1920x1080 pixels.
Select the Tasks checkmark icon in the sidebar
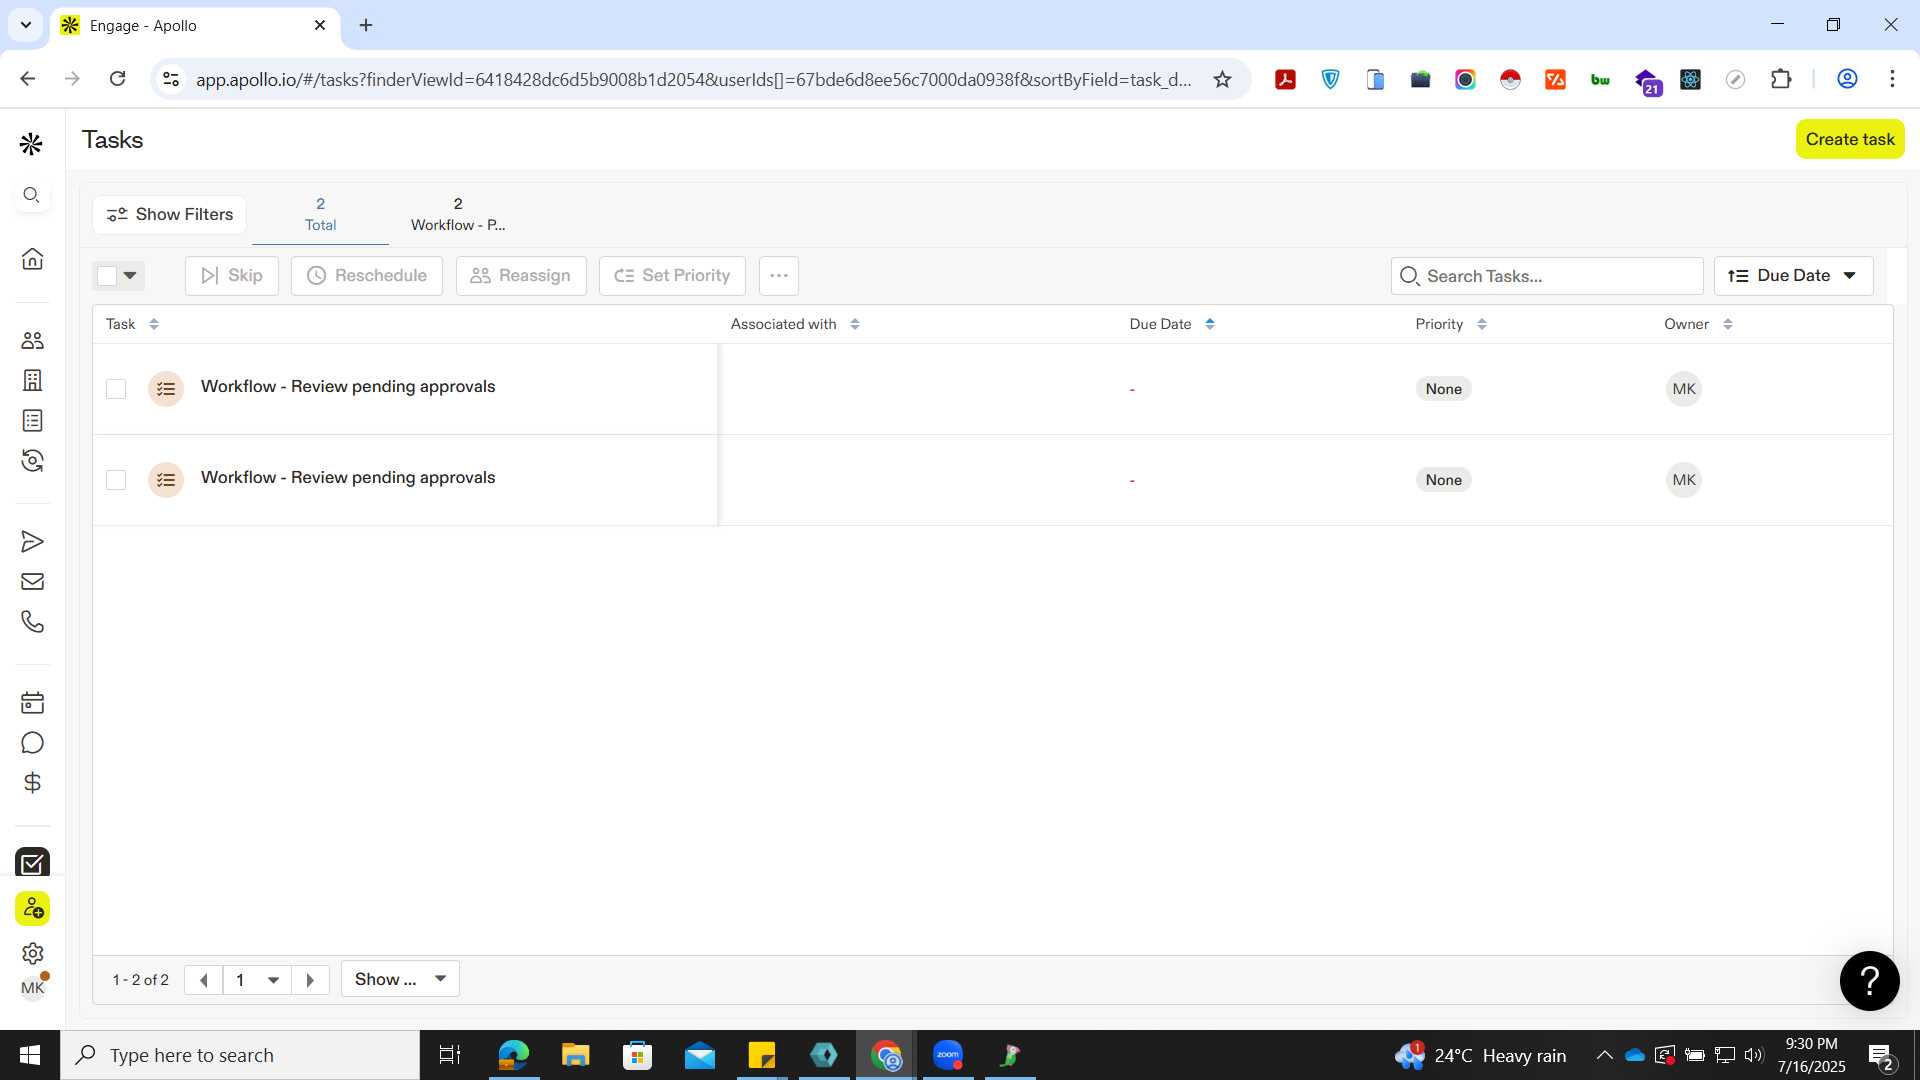point(32,863)
